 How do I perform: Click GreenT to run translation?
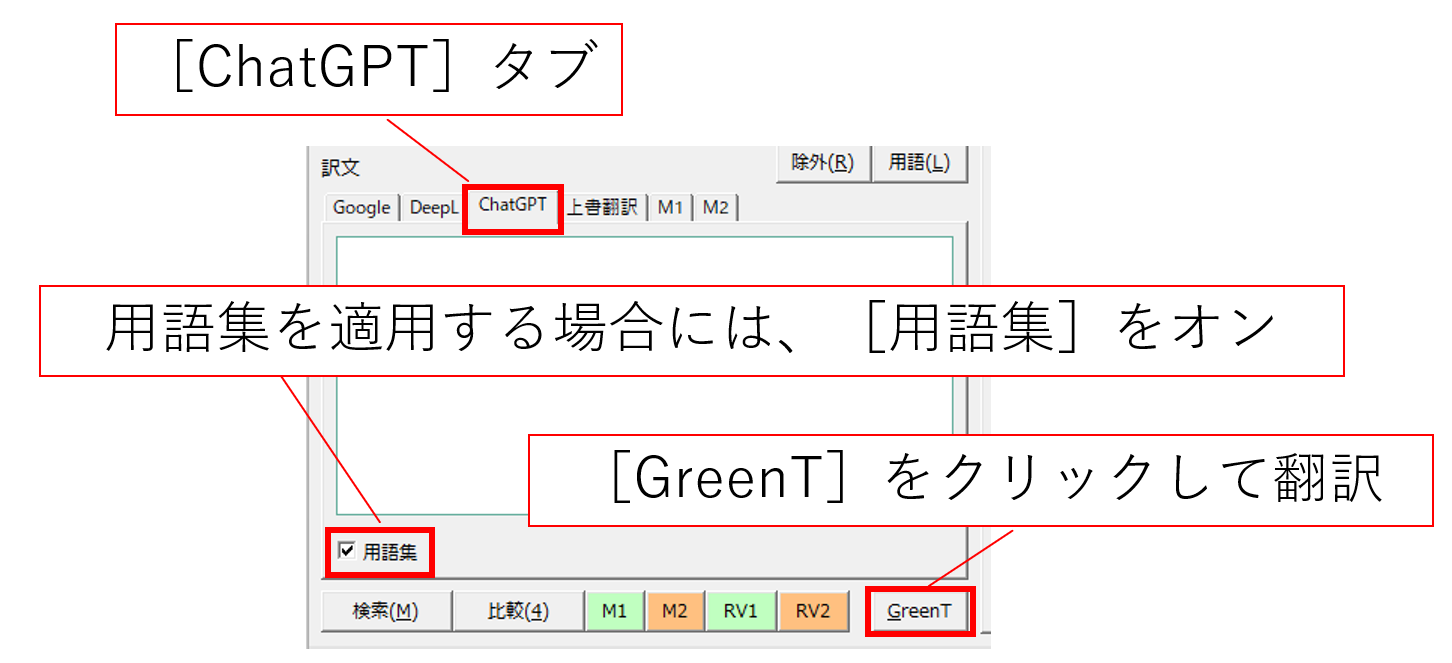coord(919,611)
